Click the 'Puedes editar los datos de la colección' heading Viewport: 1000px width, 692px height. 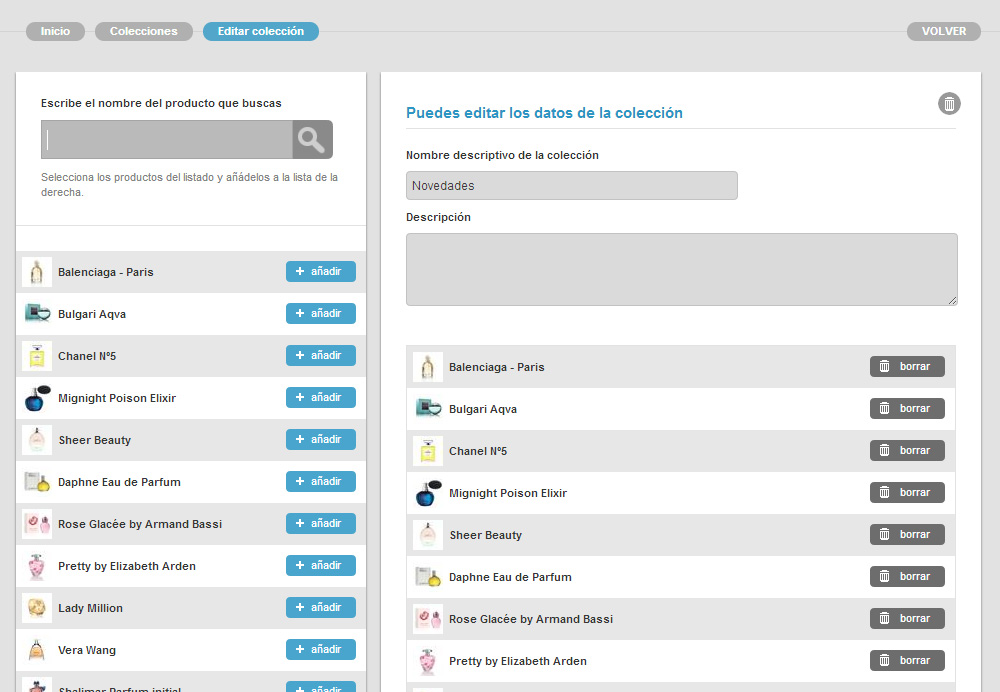(545, 113)
